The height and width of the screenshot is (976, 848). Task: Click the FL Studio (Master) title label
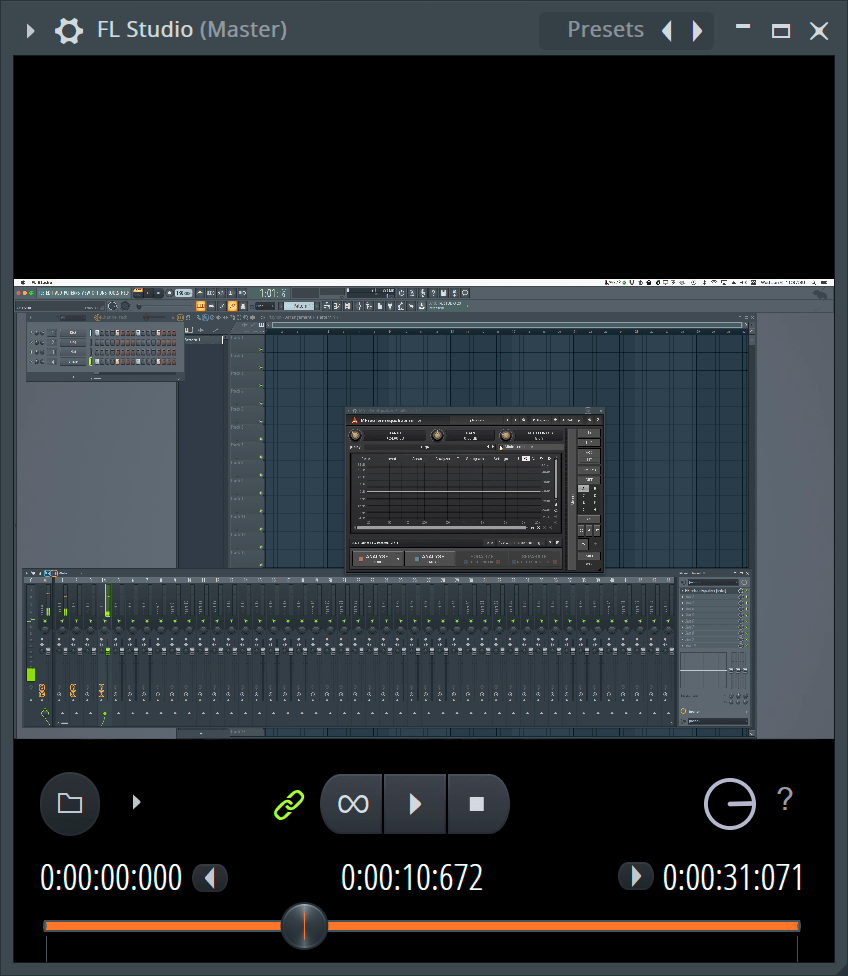192,29
